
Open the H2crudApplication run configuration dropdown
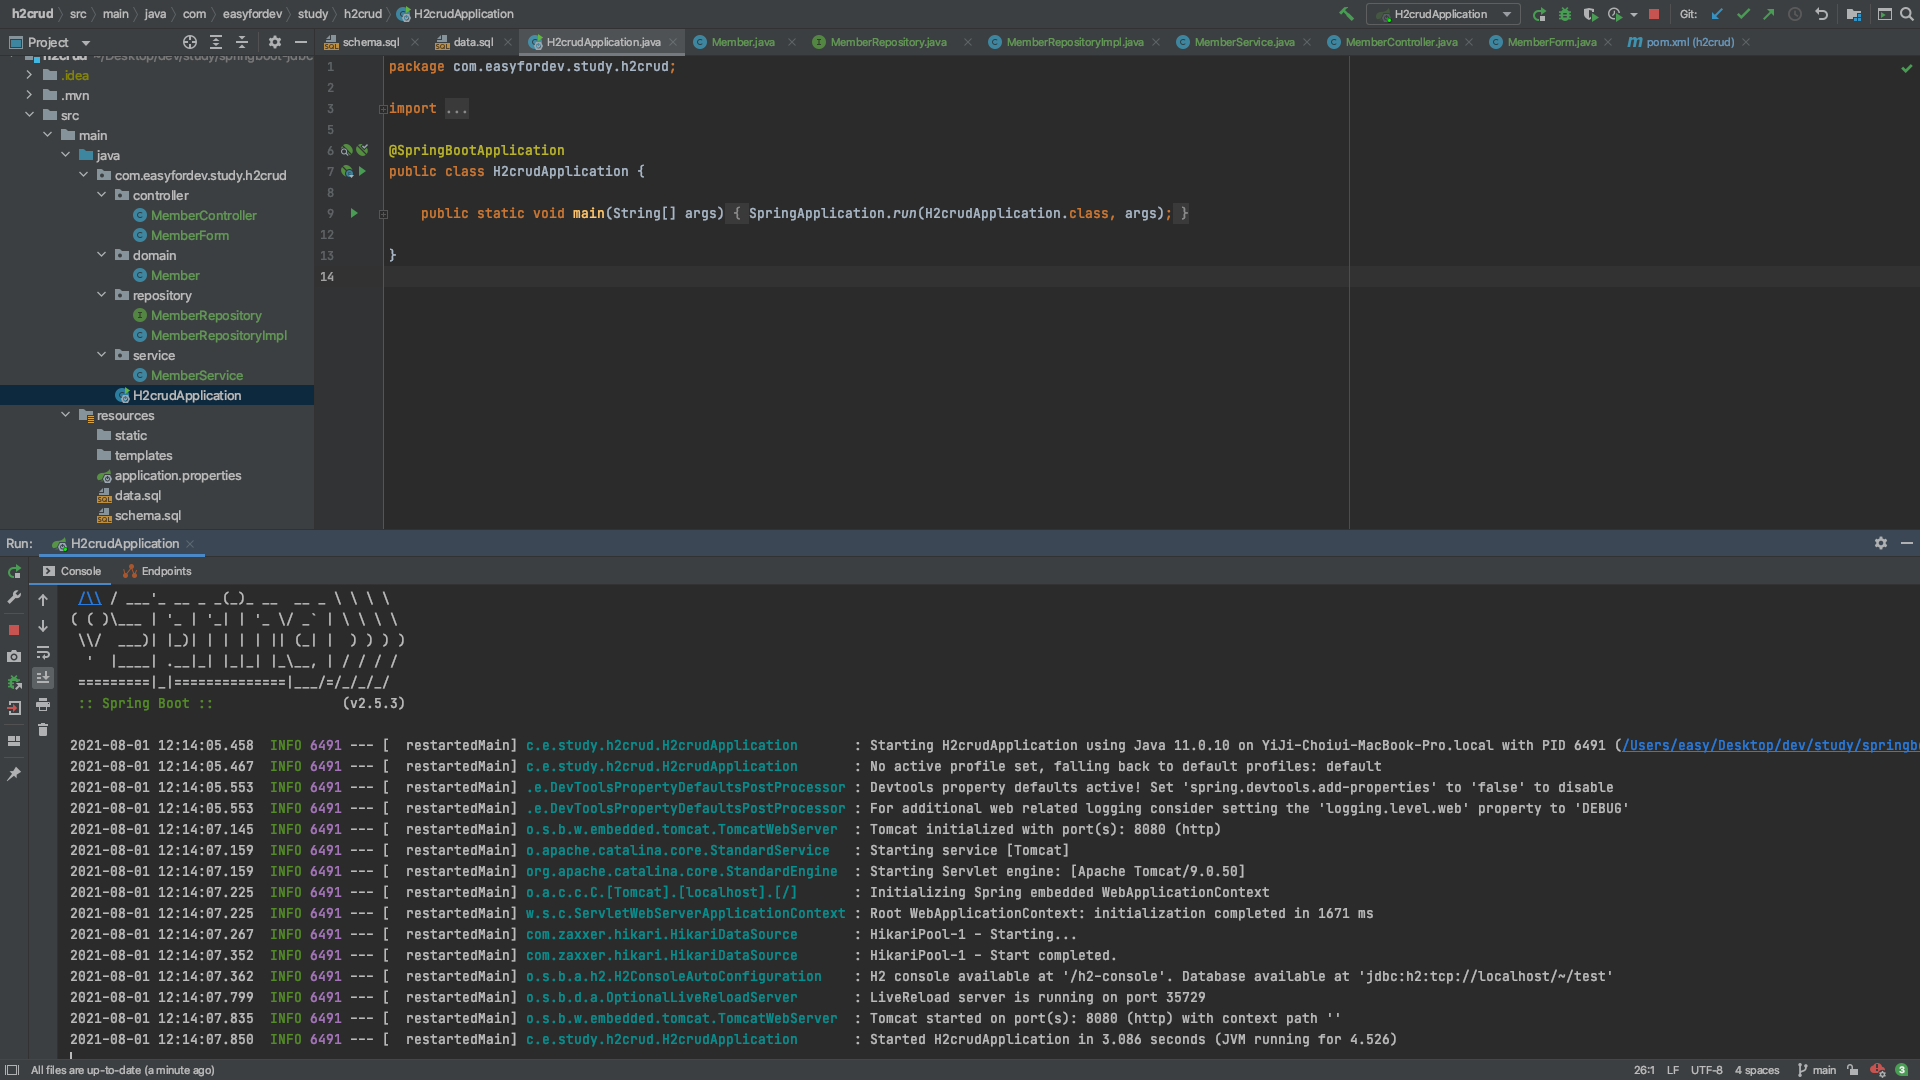coord(1443,14)
